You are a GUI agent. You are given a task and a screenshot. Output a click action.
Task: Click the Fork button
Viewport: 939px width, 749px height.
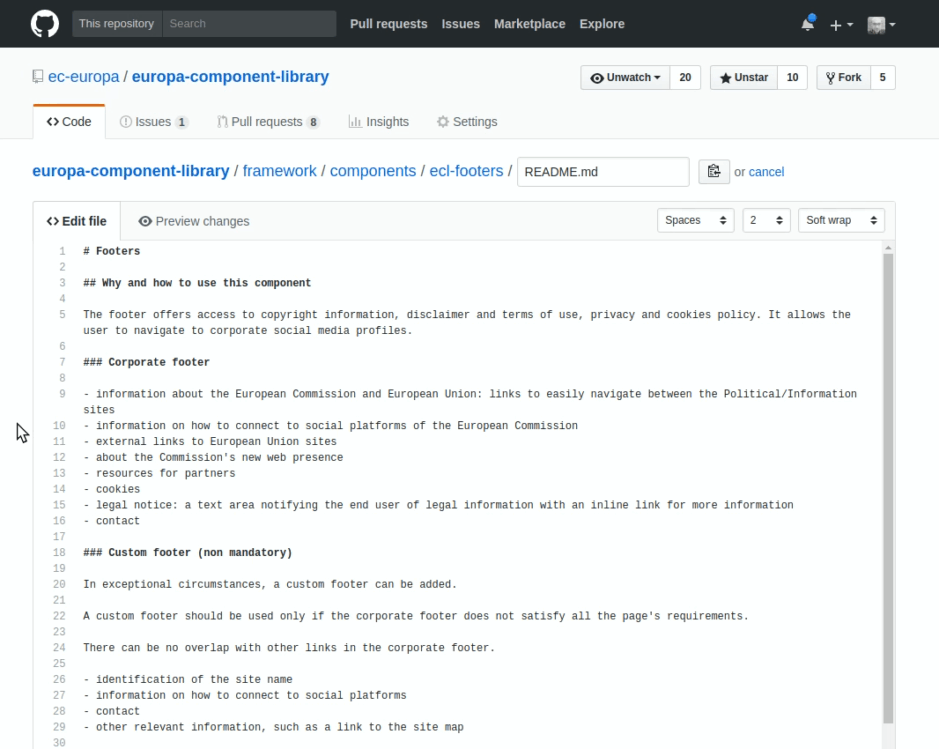[843, 78]
